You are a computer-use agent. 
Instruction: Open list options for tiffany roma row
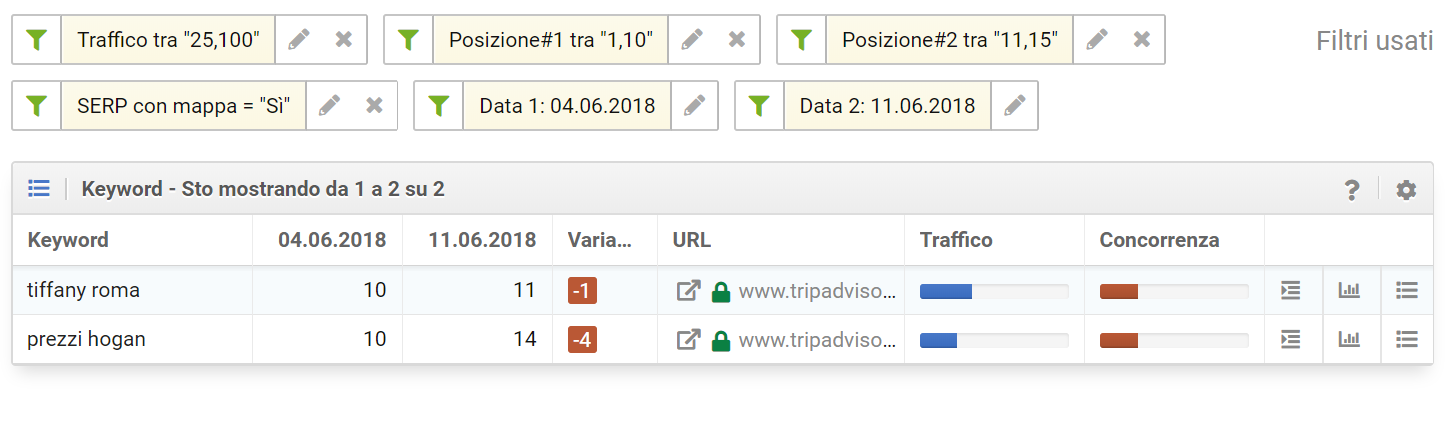(1407, 291)
